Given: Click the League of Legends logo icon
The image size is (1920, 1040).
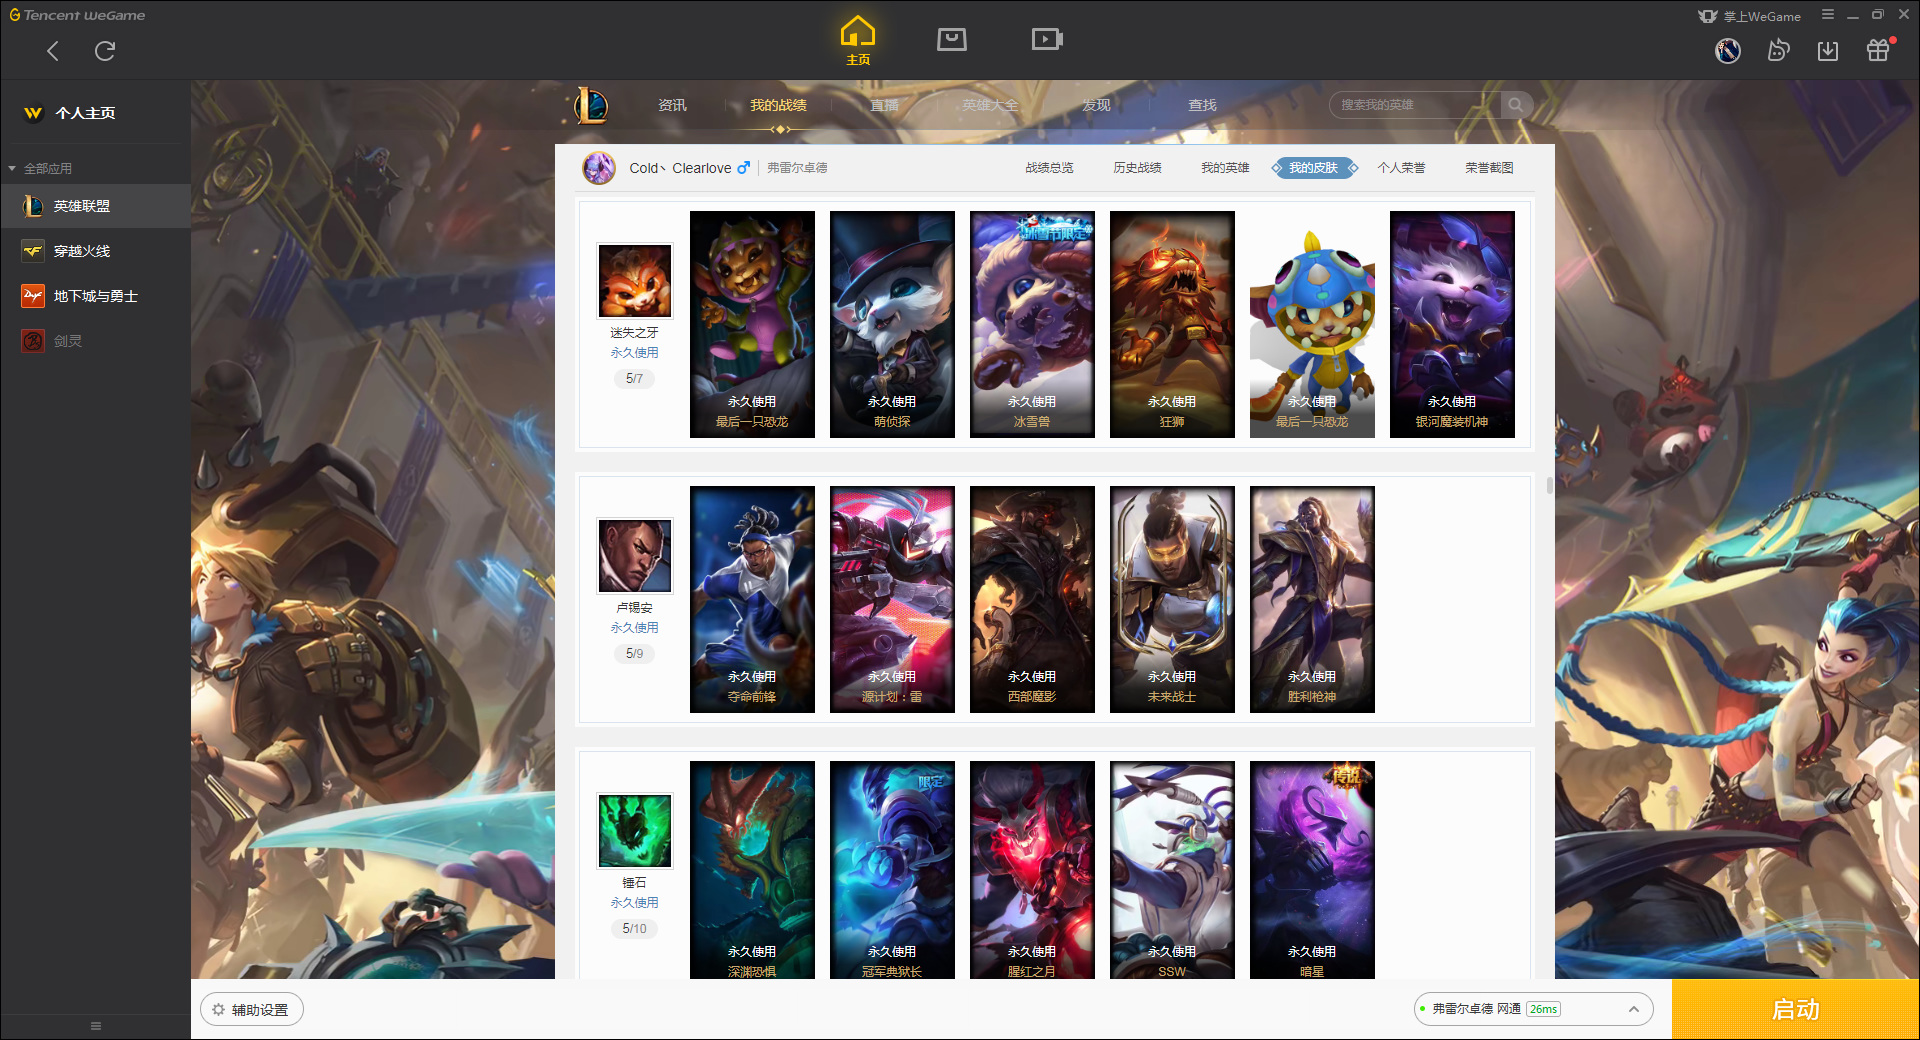Looking at the screenshot, I should click(591, 105).
